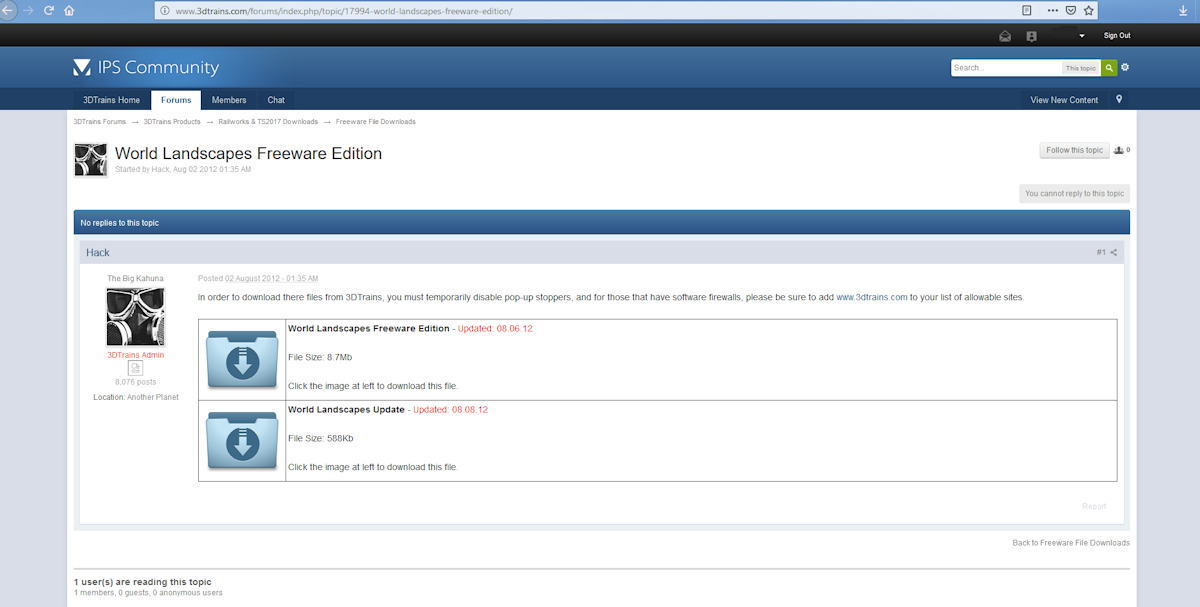
Task: Download World Landscapes Freeware Edition folder icon
Action: 242,359
